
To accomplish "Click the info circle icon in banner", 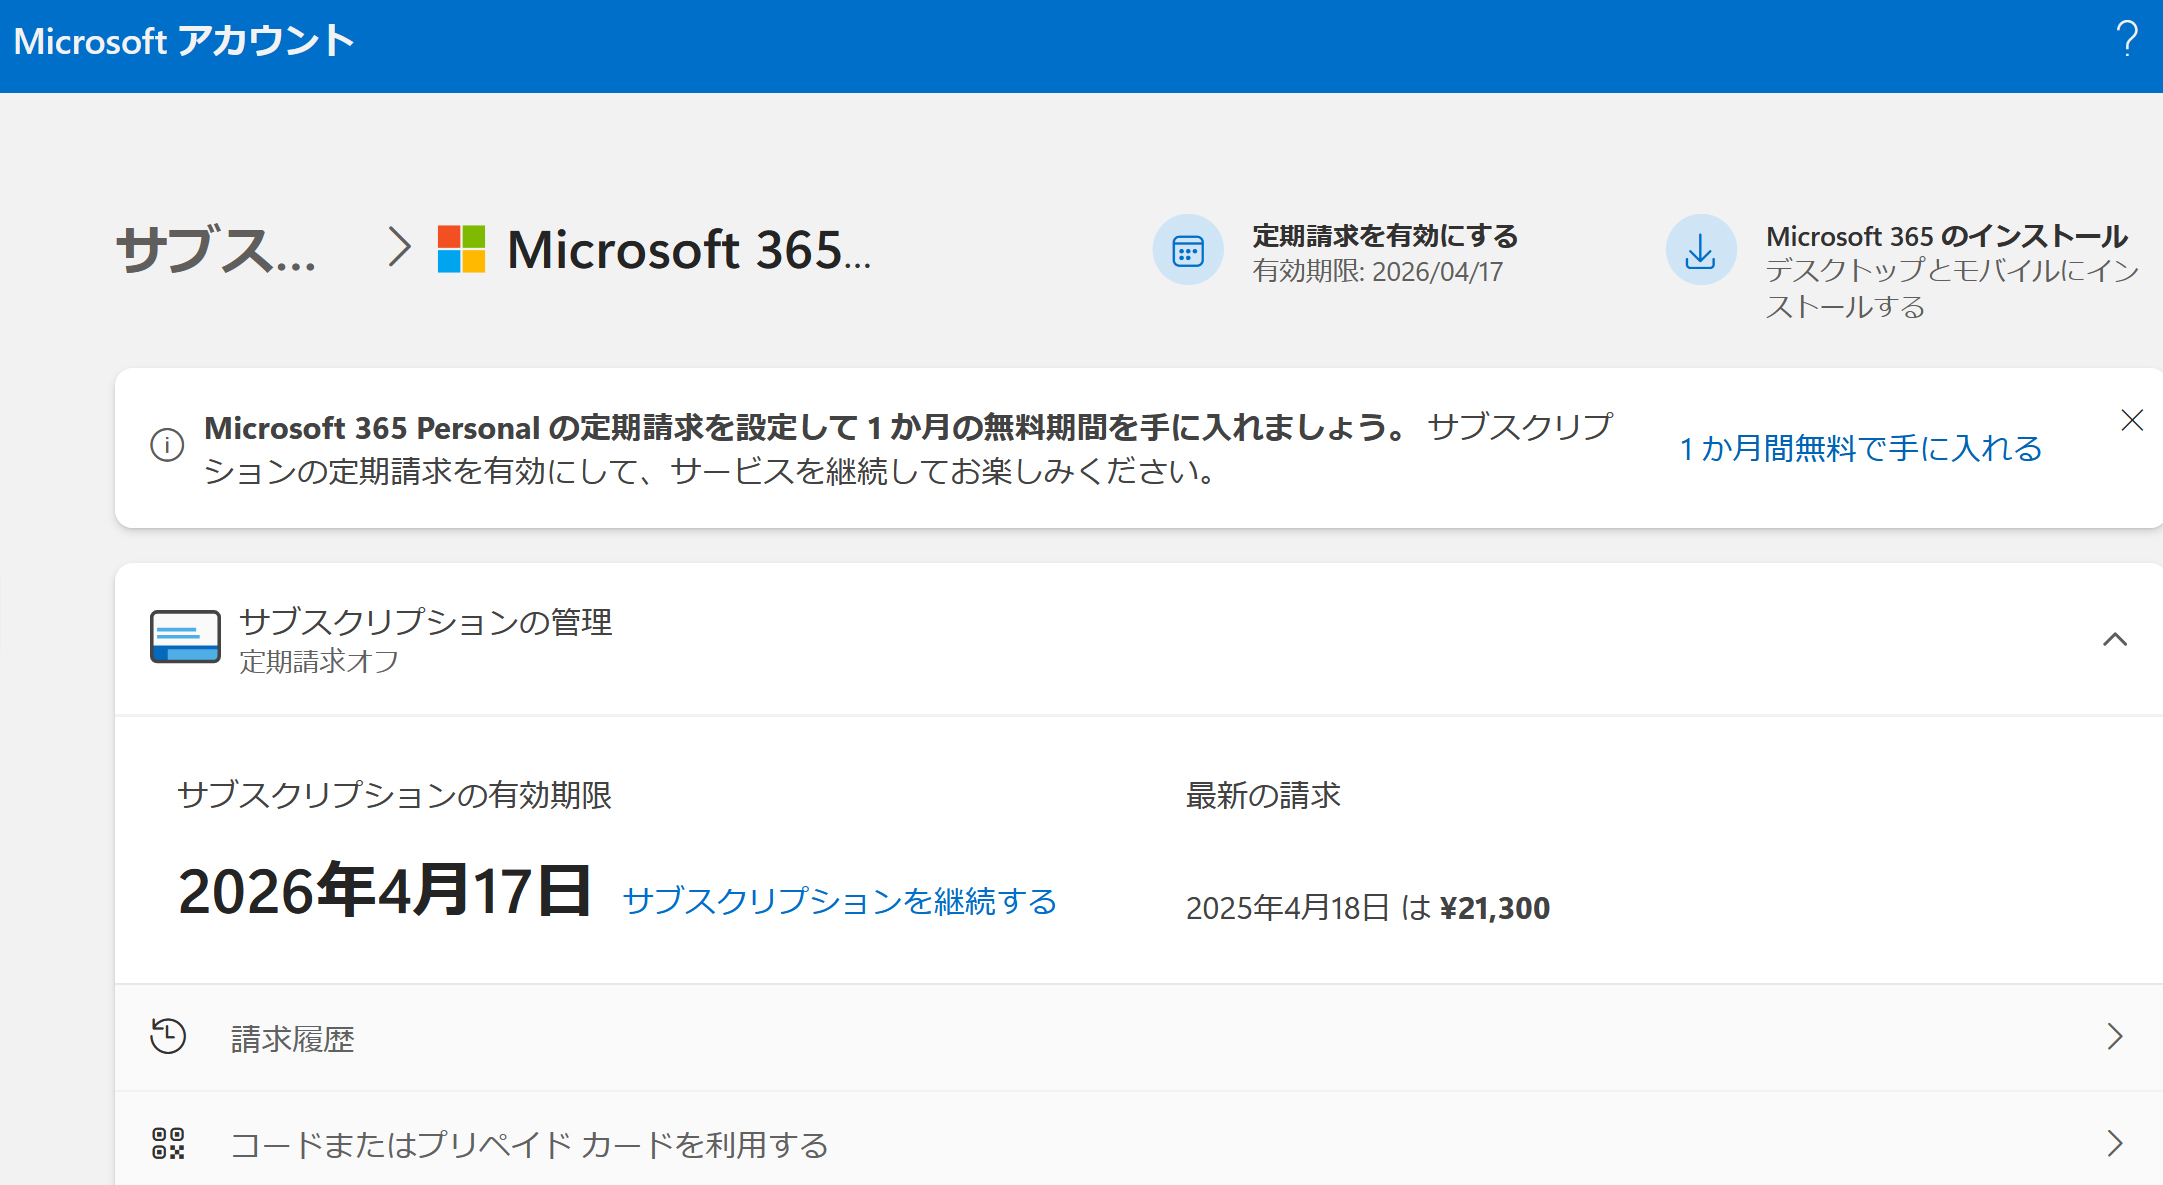I will (x=167, y=445).
